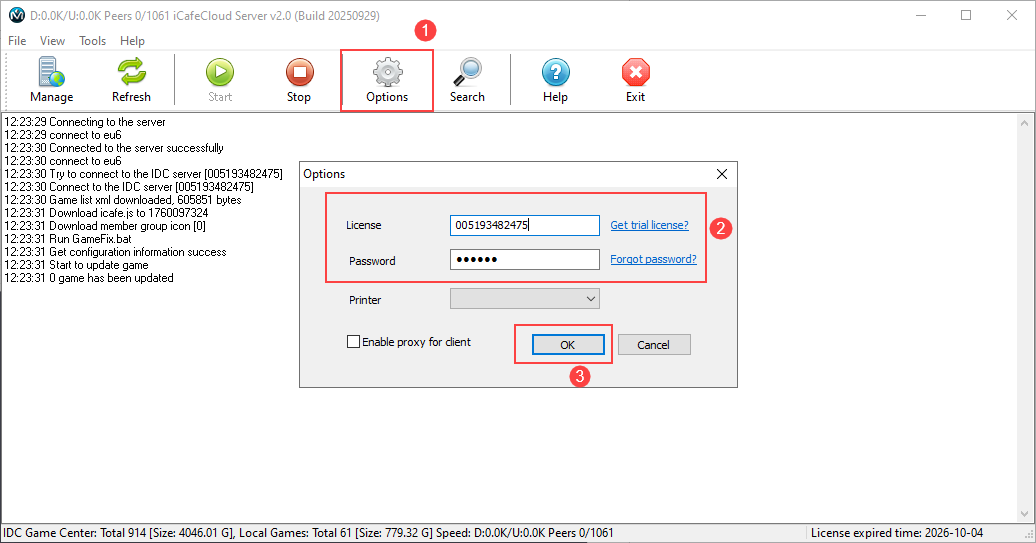Click the red Exit icon
This screenshot has width=1036, height=543.
tap(635, 73)
